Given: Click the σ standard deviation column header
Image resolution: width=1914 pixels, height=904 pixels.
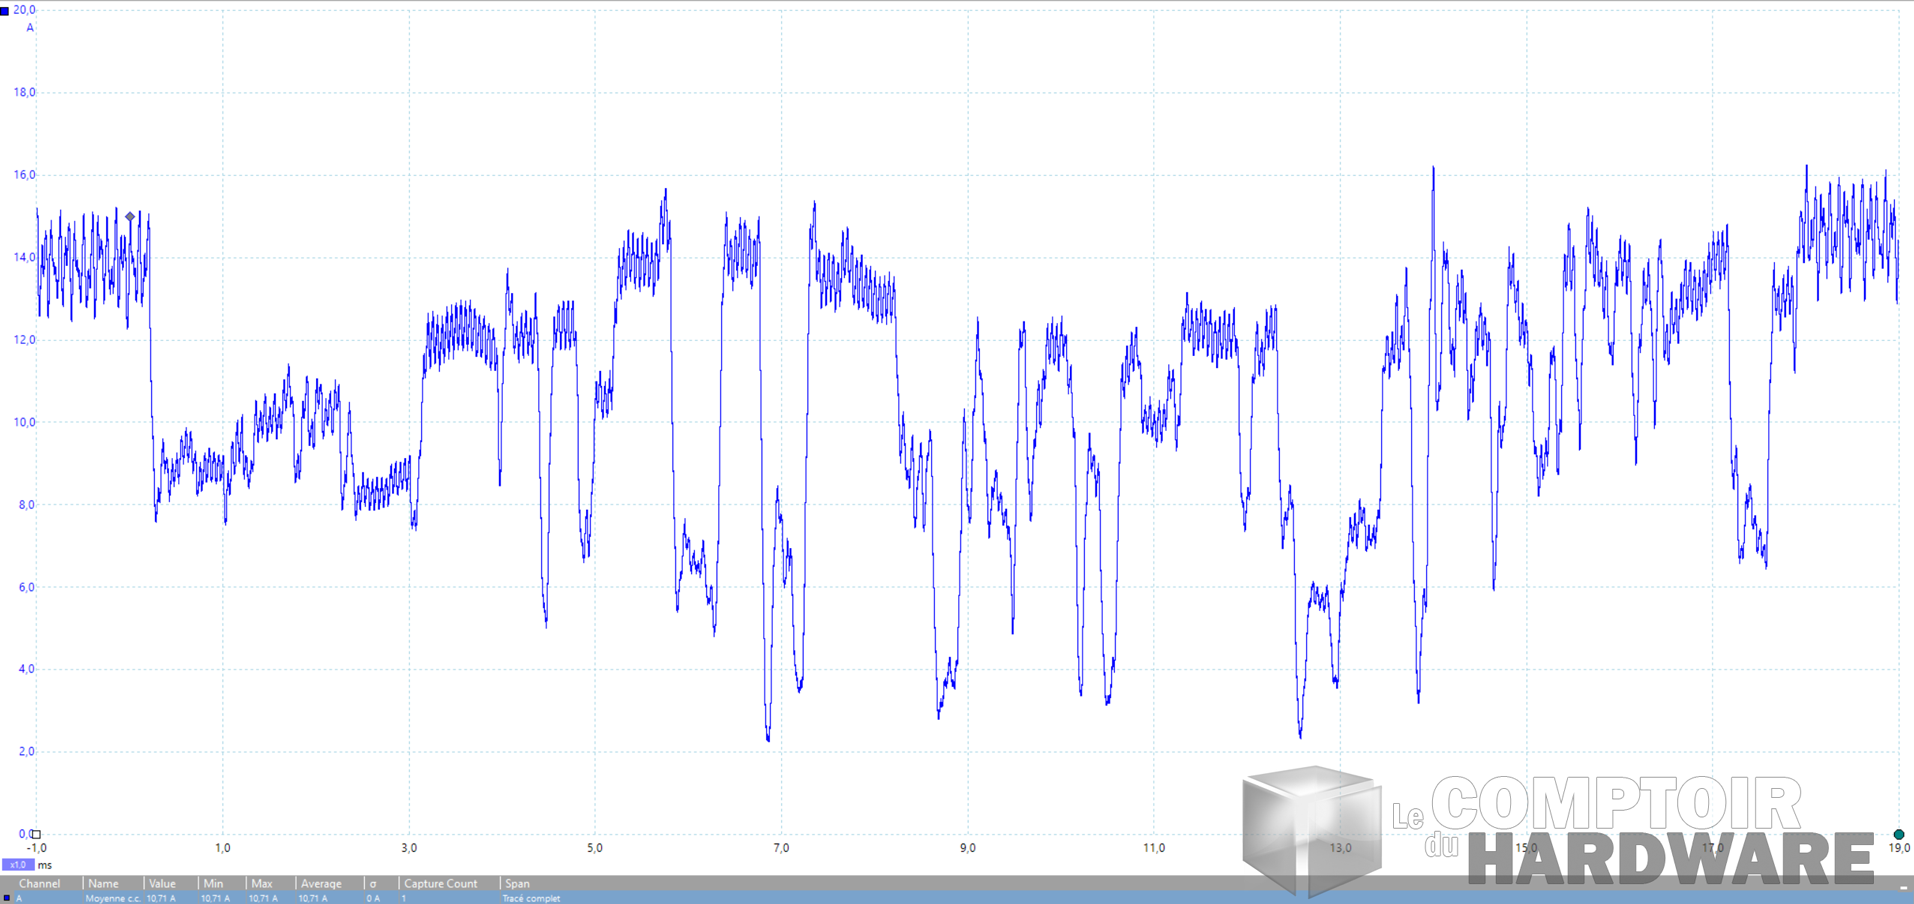Looking at the screenshot, I should coord(373,884).
